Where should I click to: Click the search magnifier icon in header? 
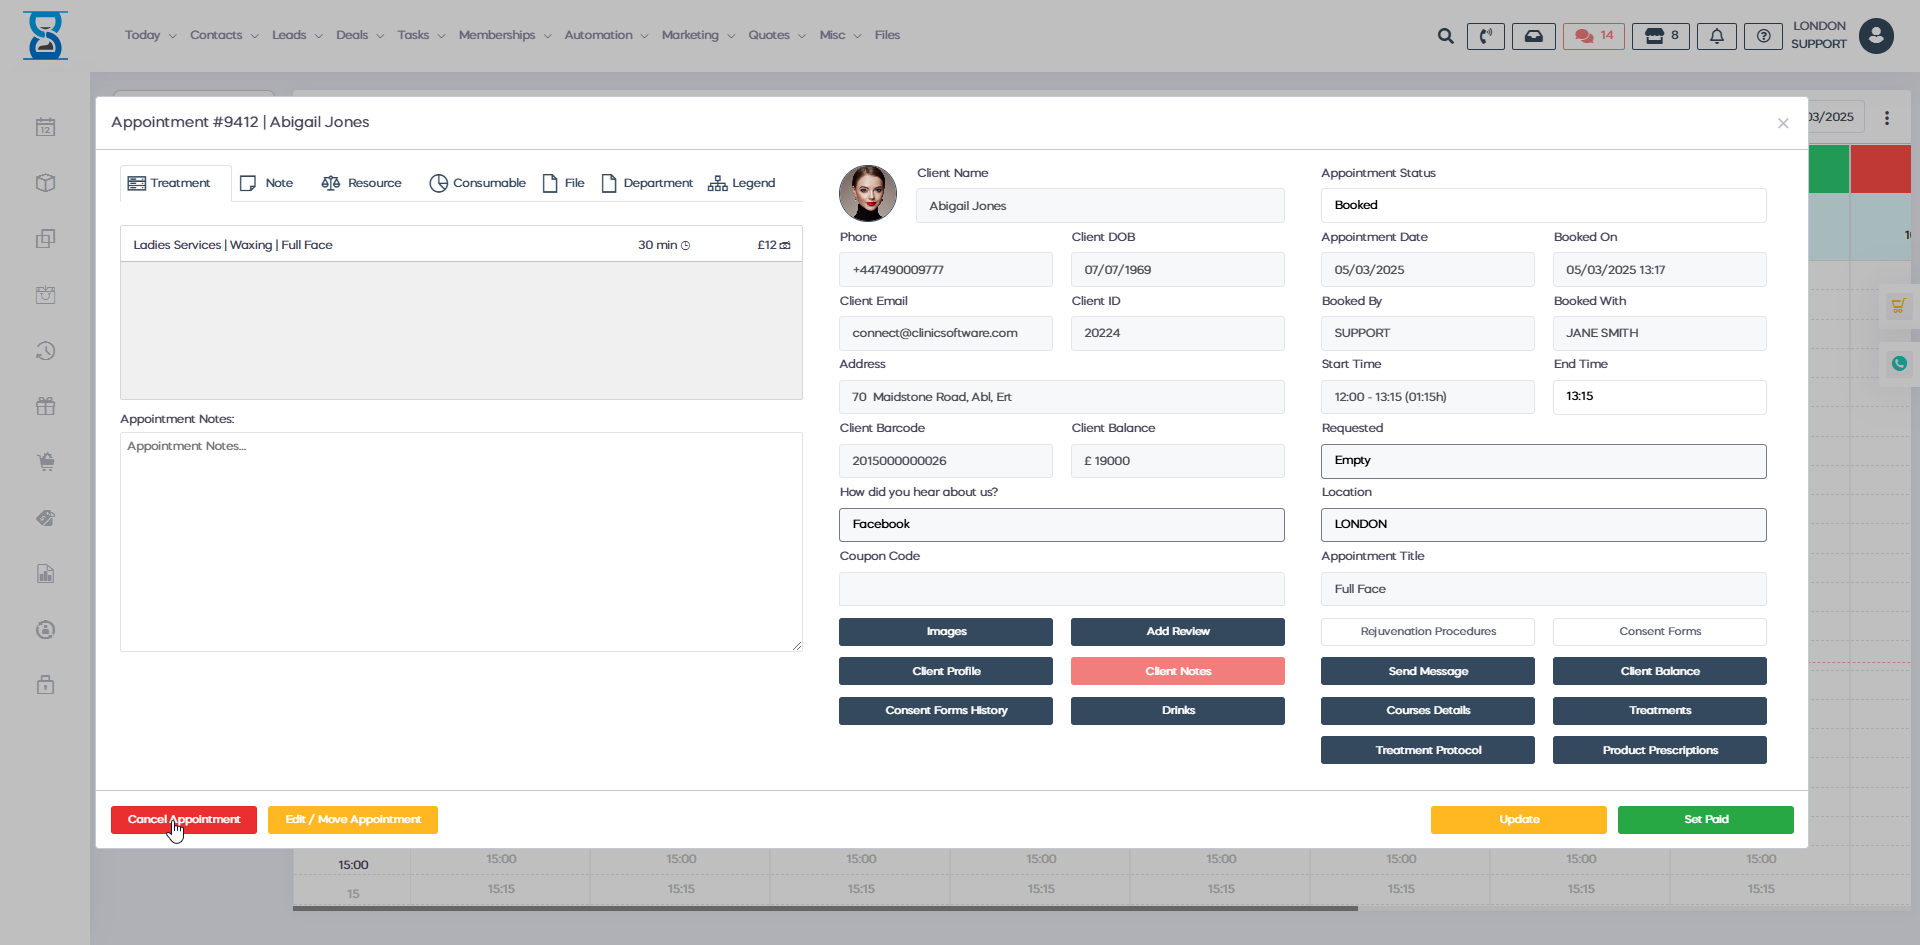pyautogui.click(x=1445, y=36)
